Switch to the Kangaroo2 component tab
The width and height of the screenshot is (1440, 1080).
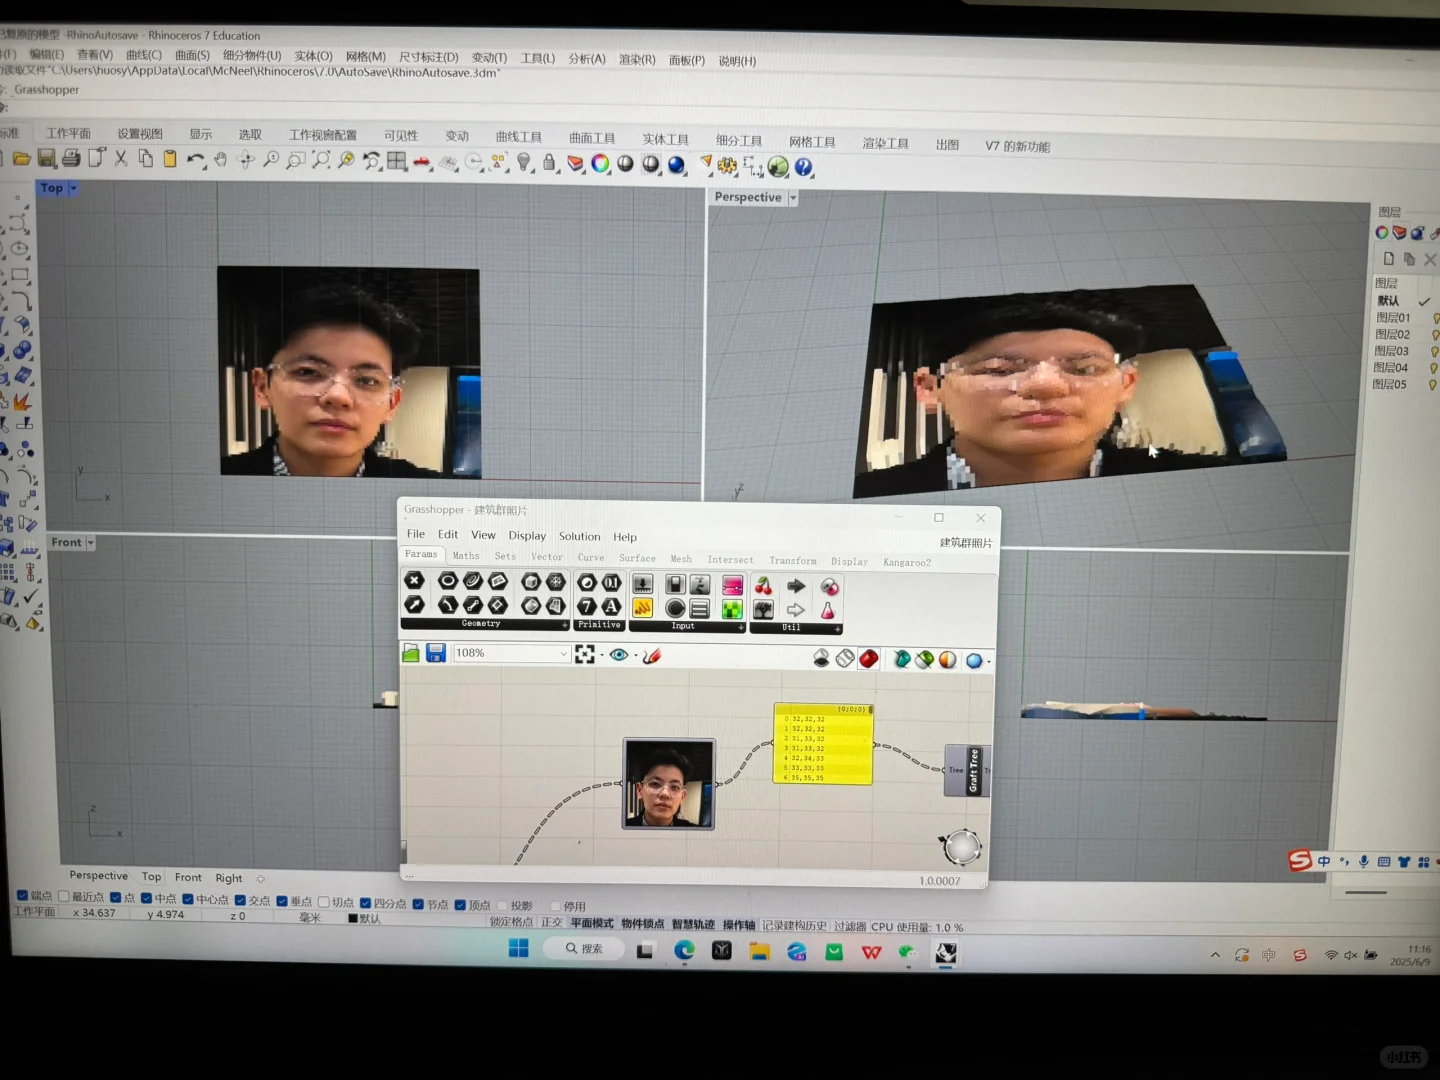[906, 562]
